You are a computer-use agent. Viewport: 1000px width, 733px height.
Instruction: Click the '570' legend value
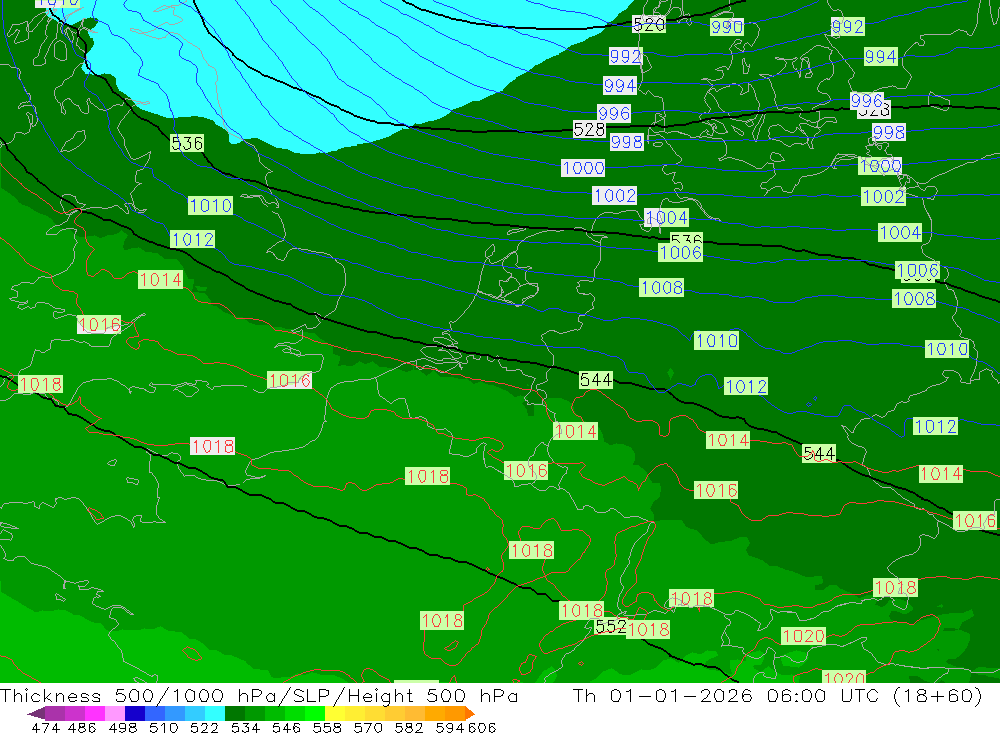[368, 727]
